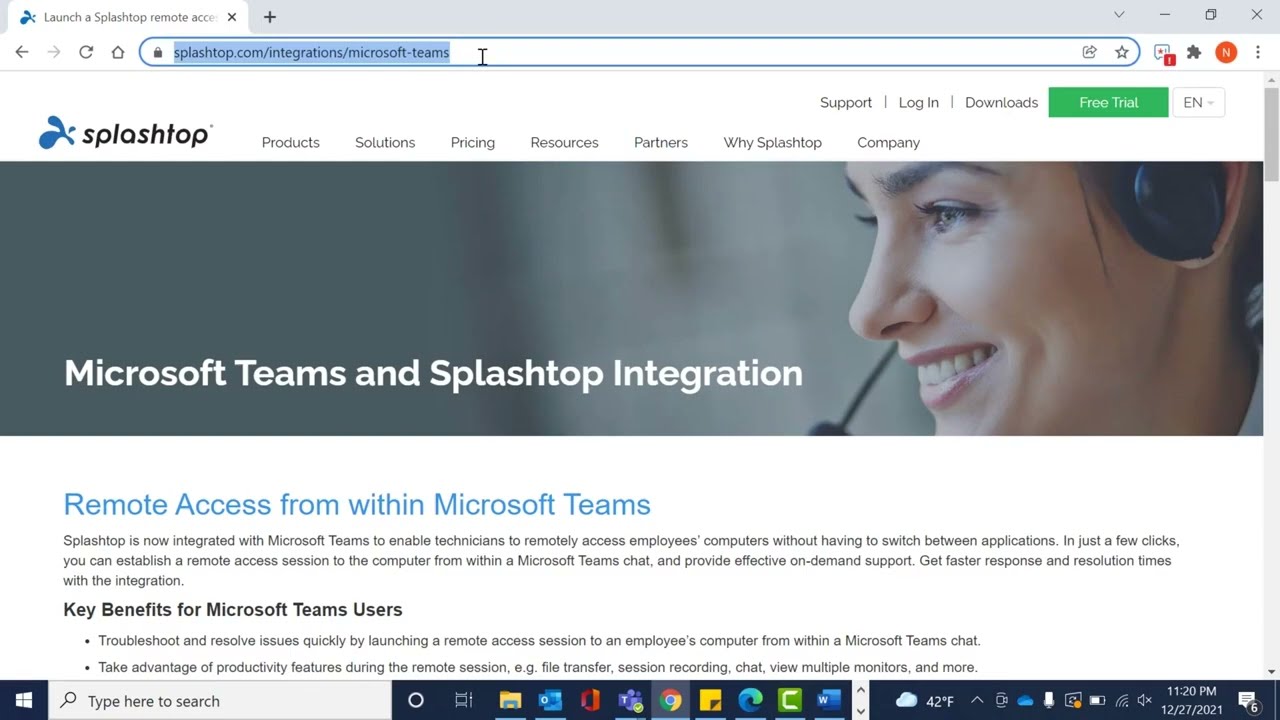This screenshot has height=720, width=1280.
Task: Open Microsoft Office from taskbar
Action: (590, 700)
